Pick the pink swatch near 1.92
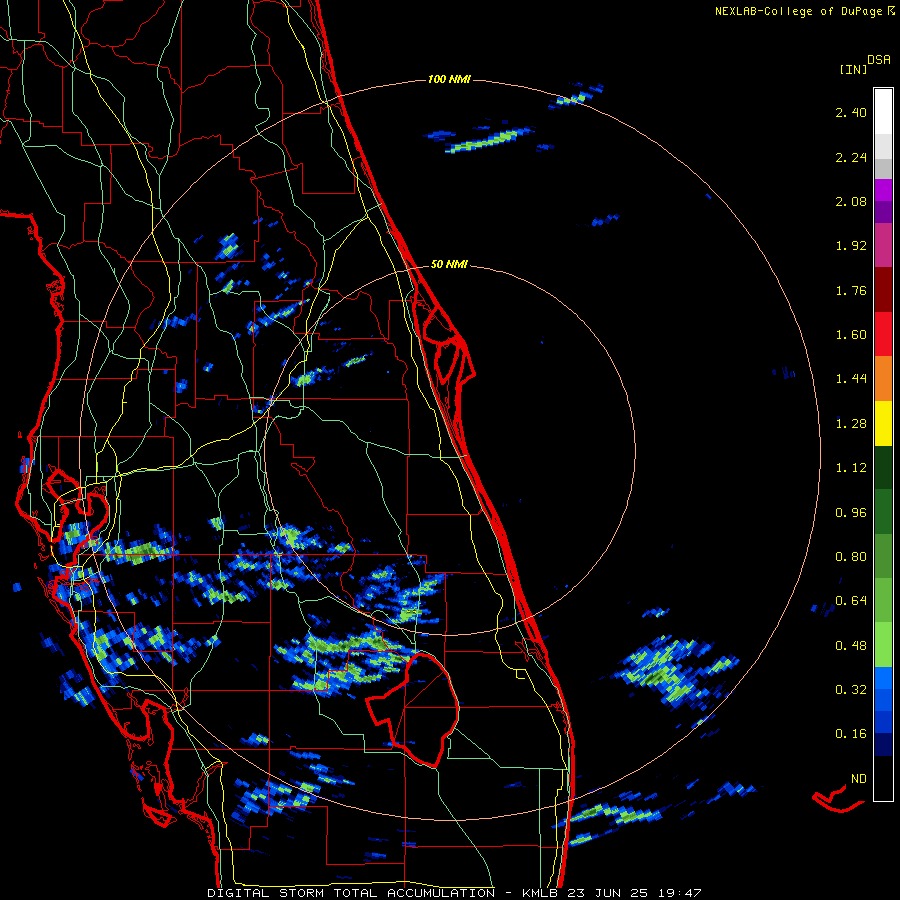The height and width of the screenshot is (900, 900). point(883,246)
